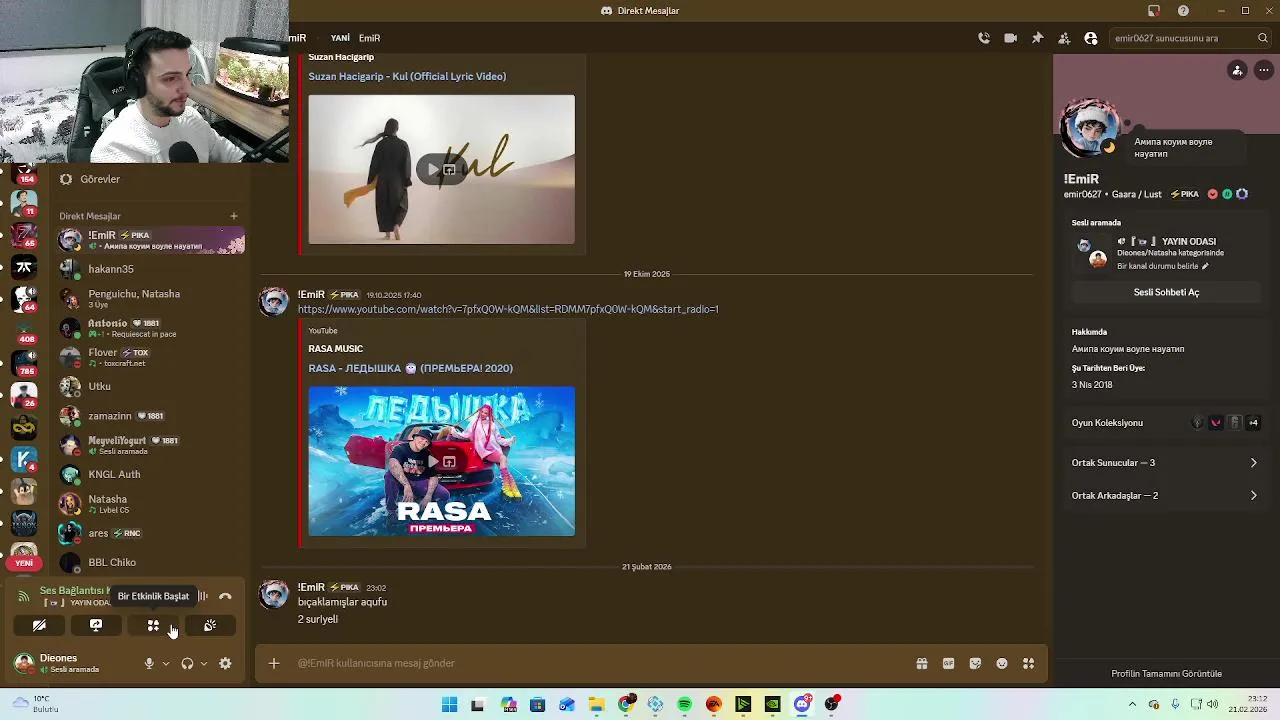Start an activity in voice panel

point(153,625)
